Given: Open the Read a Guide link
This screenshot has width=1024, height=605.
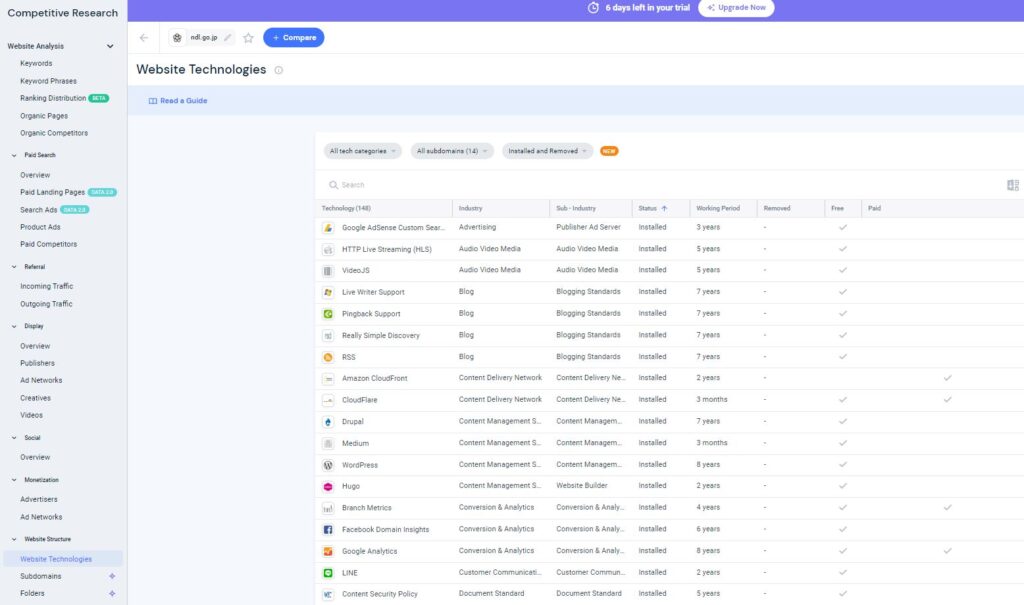Looking at the screenshot, I should [178, 101].
